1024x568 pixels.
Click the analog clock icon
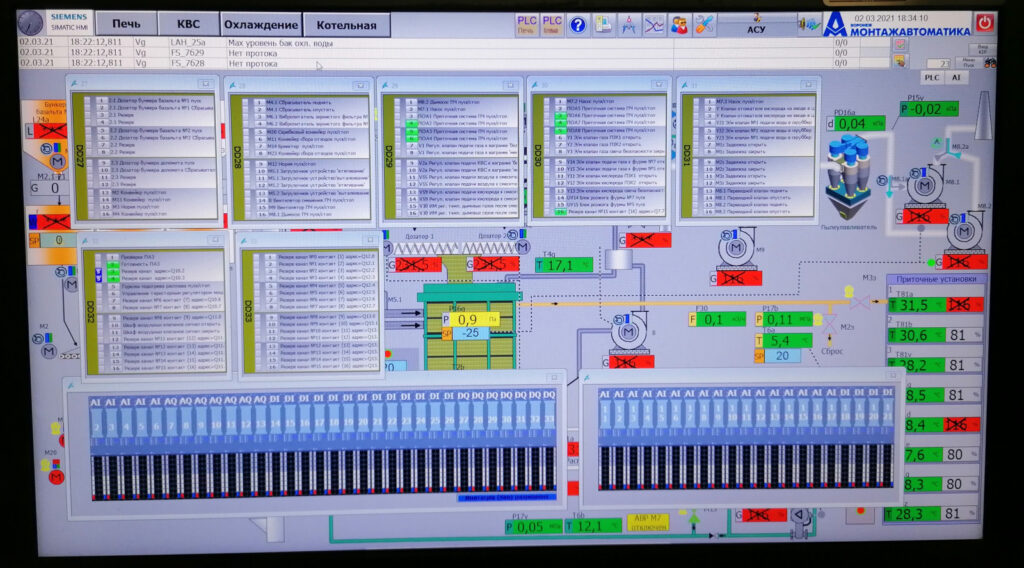[31, 23]
